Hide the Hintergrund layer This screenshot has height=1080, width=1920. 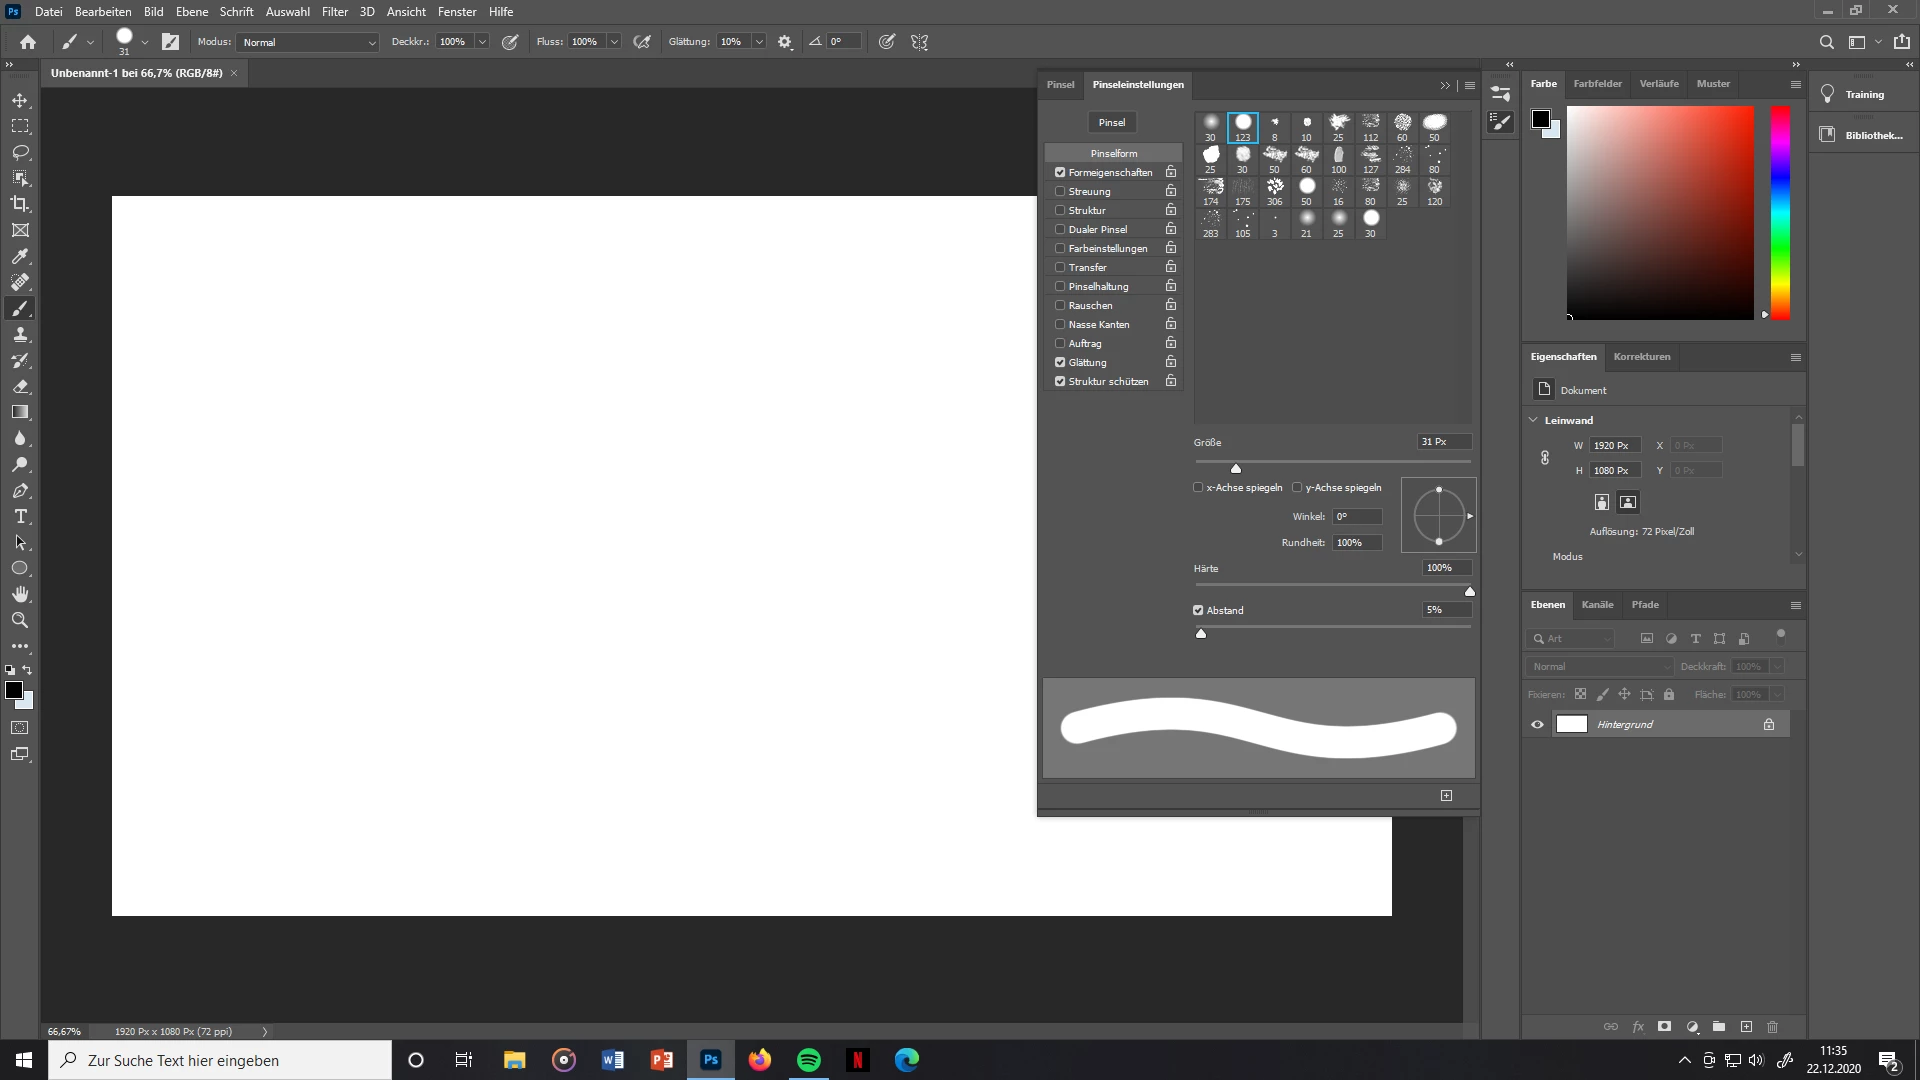[x=1537, y=725]
